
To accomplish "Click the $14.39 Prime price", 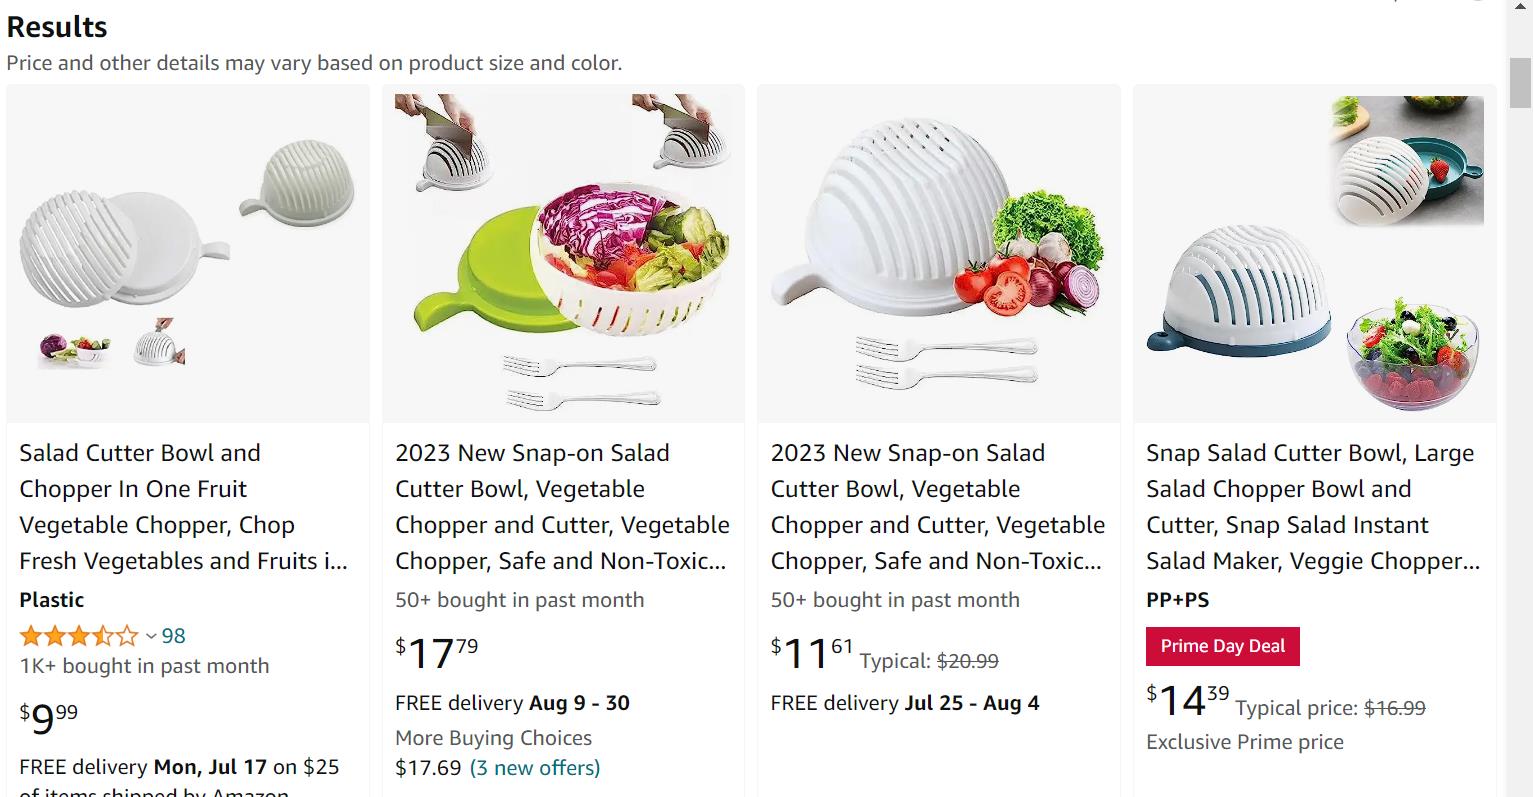I will click(x=1188, y=699).
